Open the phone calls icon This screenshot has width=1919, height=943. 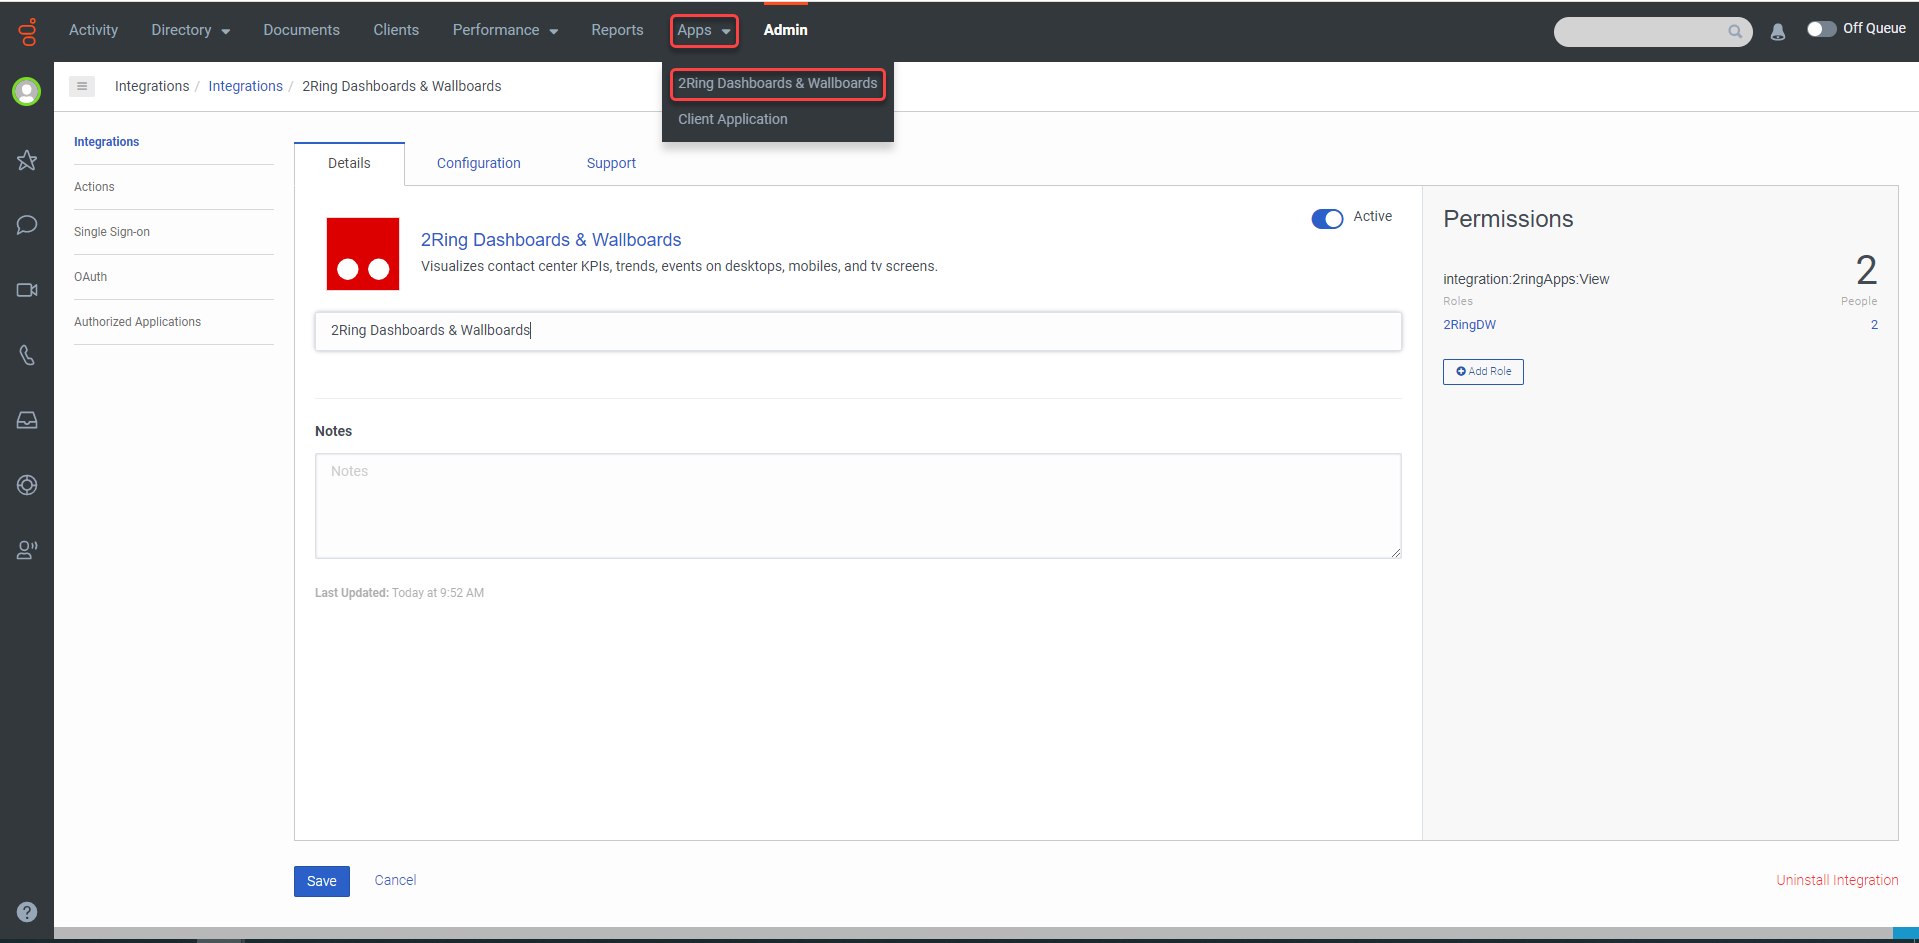tap(27, 355)
